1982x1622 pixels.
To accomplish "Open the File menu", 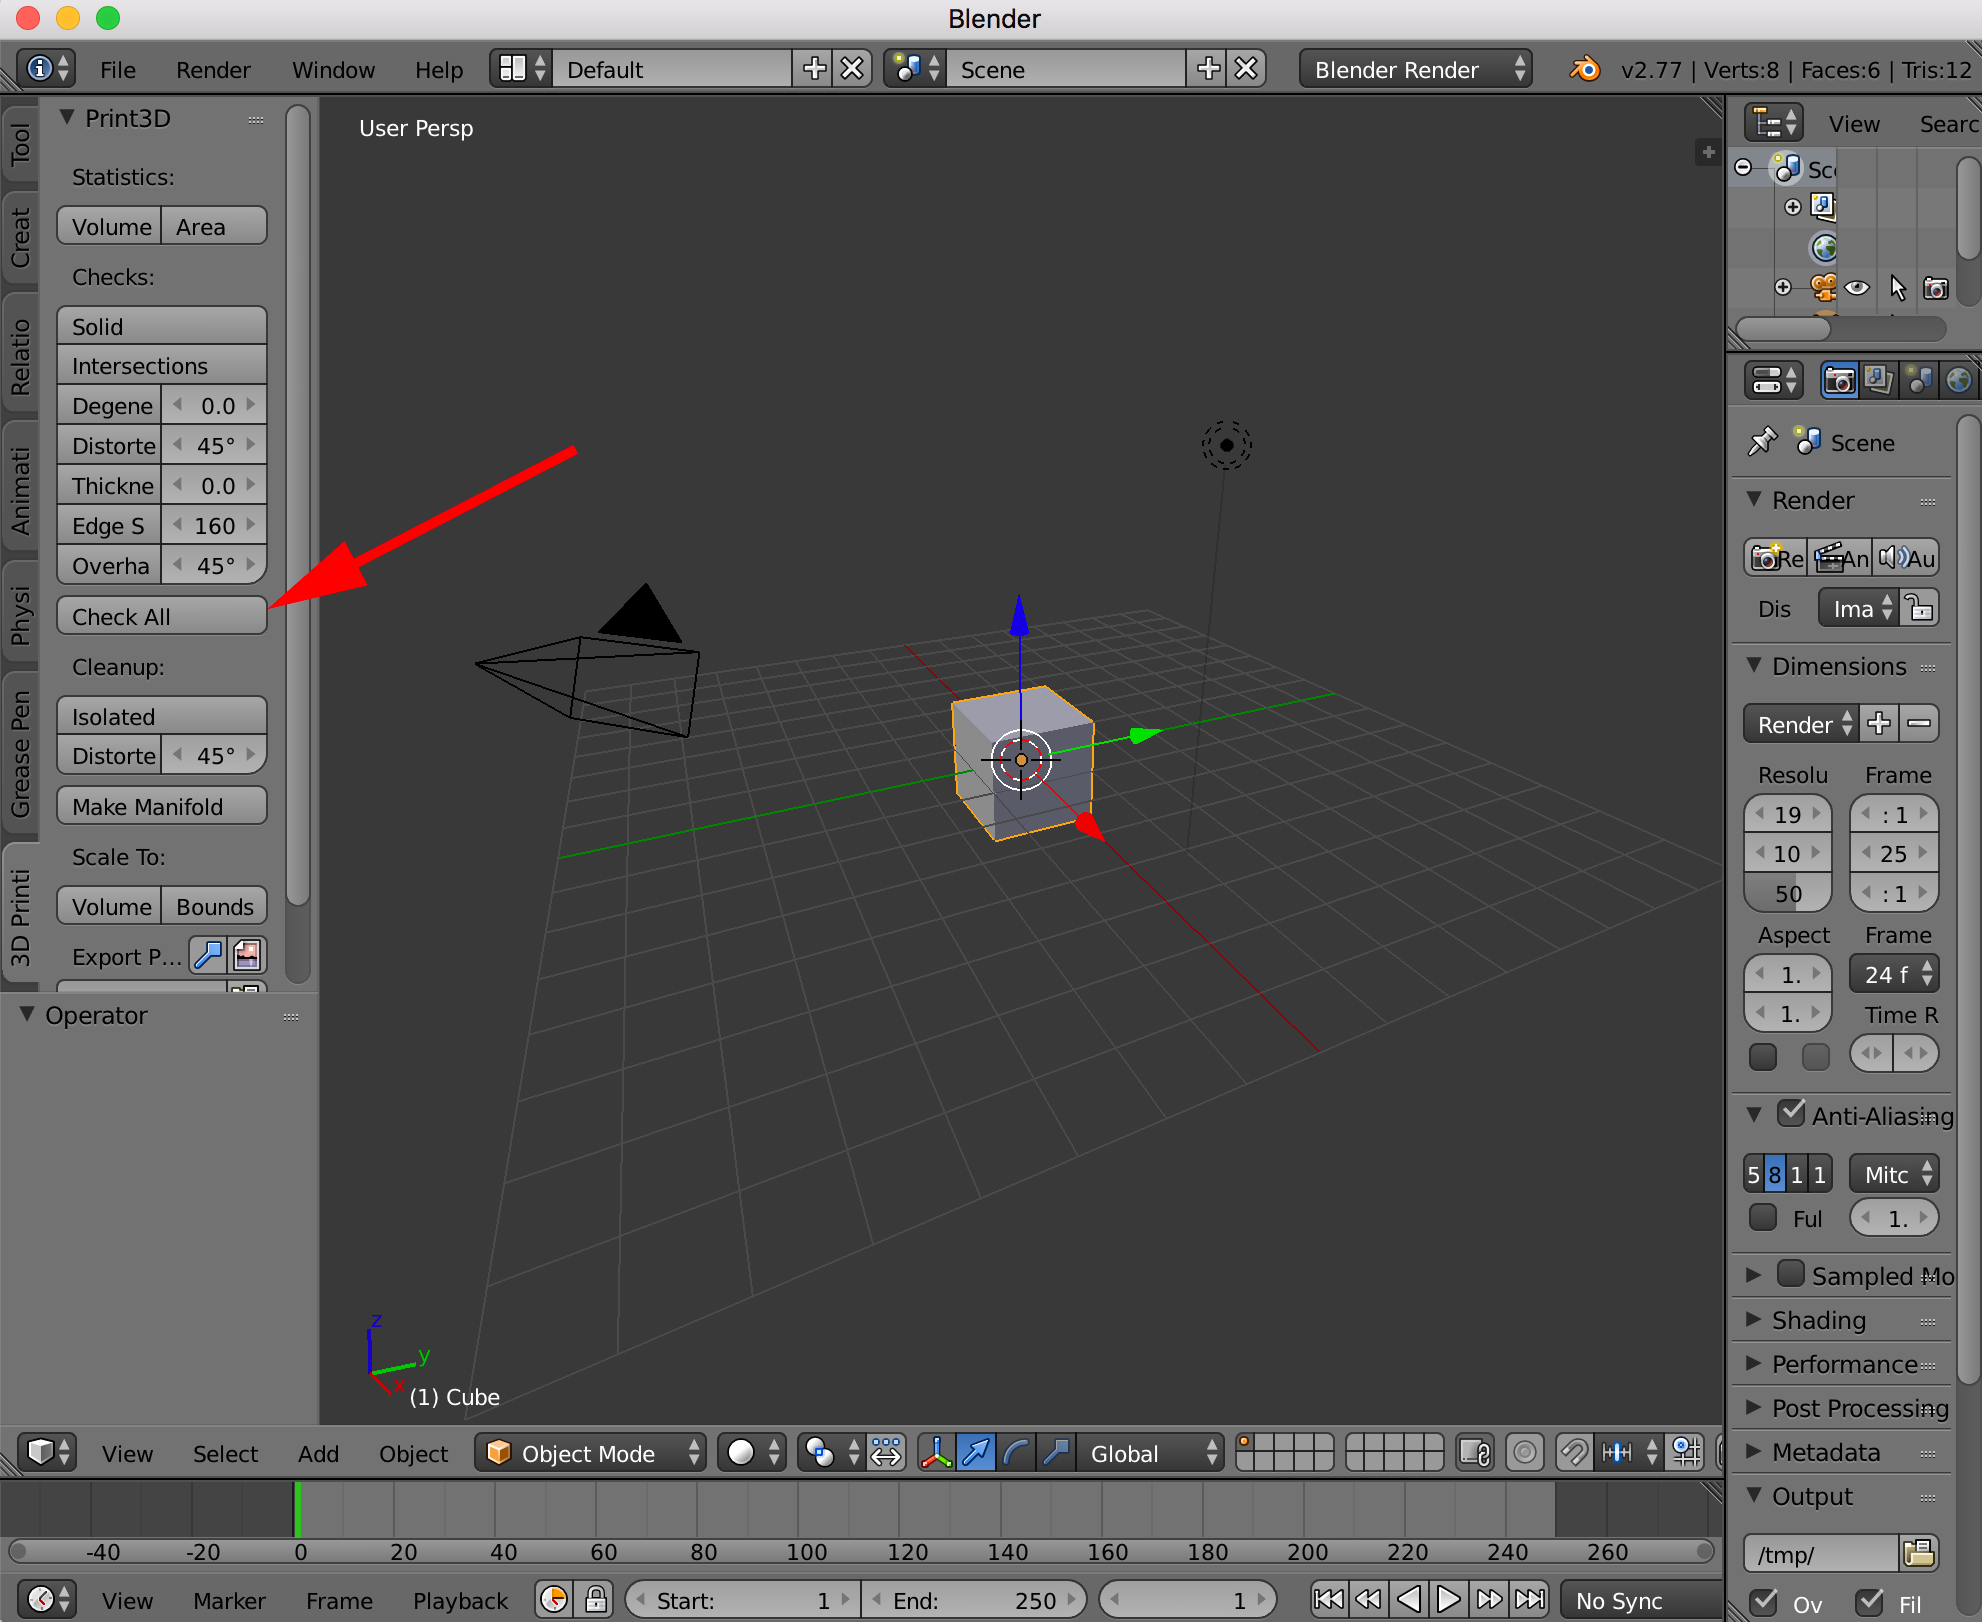I will (x=117, y=69).
